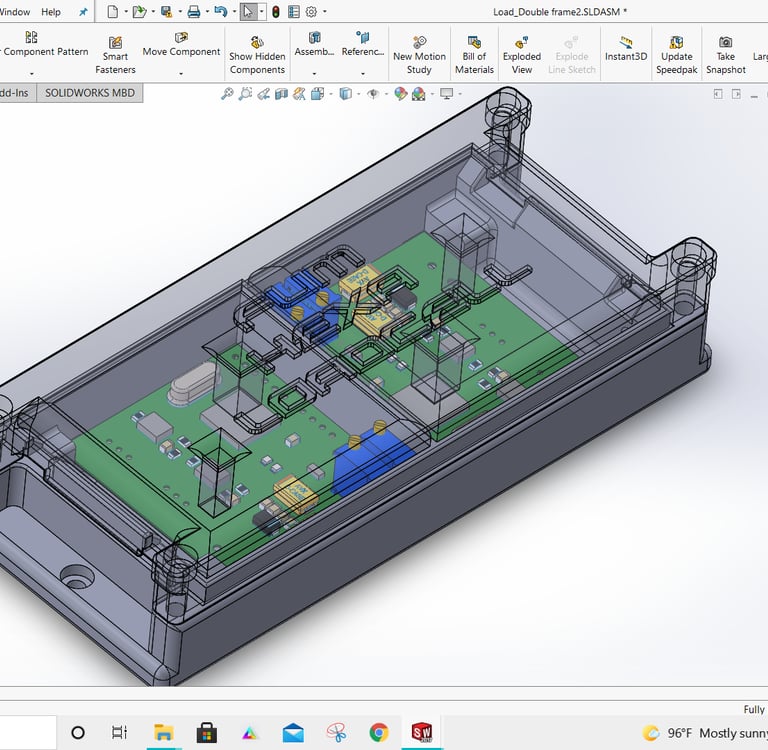Click the Section View icon
This screenshot has height=750, width=768.
click(x=281, y=94)
